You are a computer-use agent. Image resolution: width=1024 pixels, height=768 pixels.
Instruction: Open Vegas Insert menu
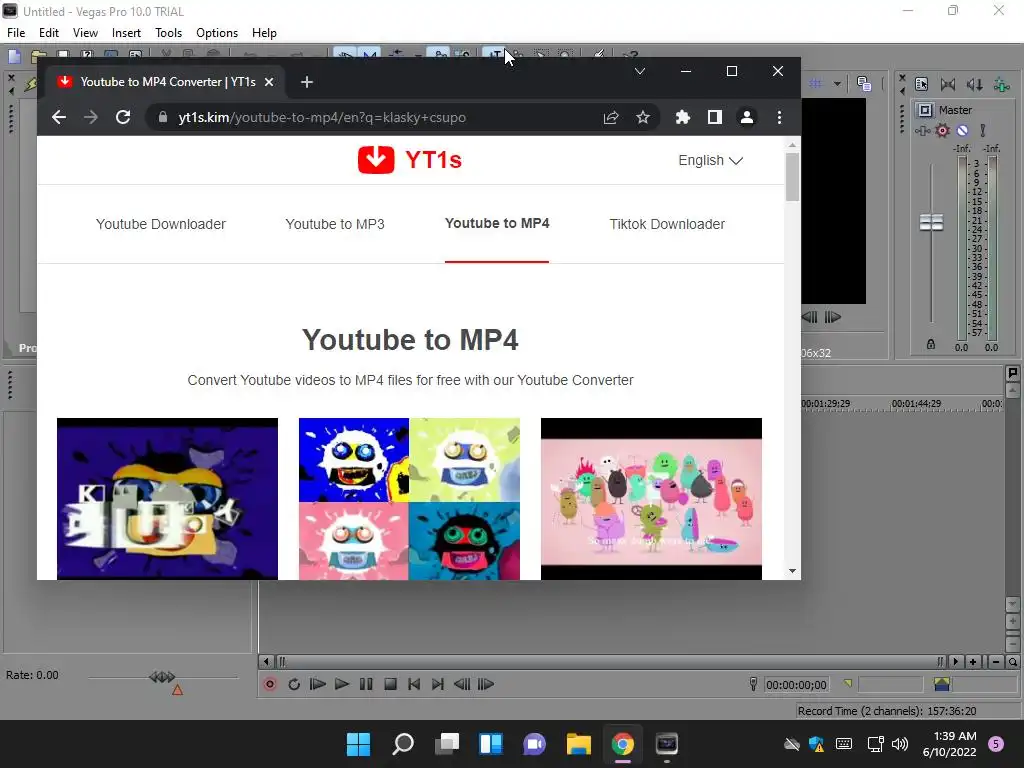(126, 33)
